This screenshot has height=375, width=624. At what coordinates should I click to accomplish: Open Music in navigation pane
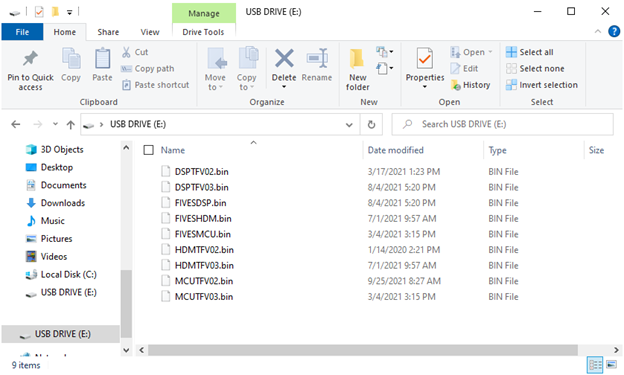(x=45, y=221)
